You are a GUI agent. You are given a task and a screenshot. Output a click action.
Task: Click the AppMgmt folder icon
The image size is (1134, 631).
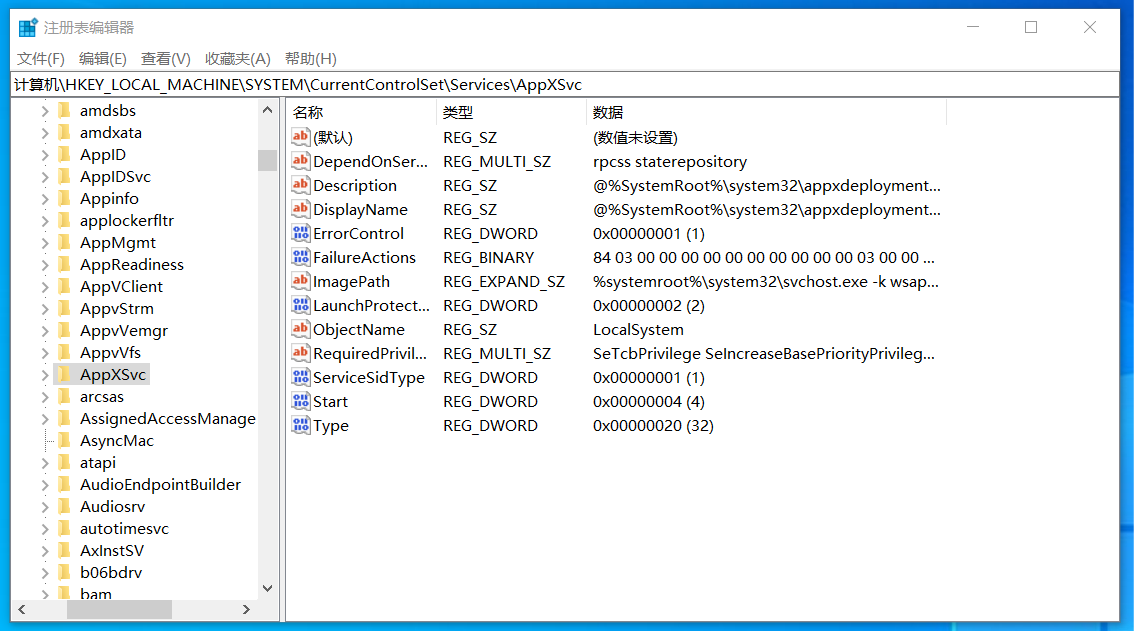click(64, 242)
